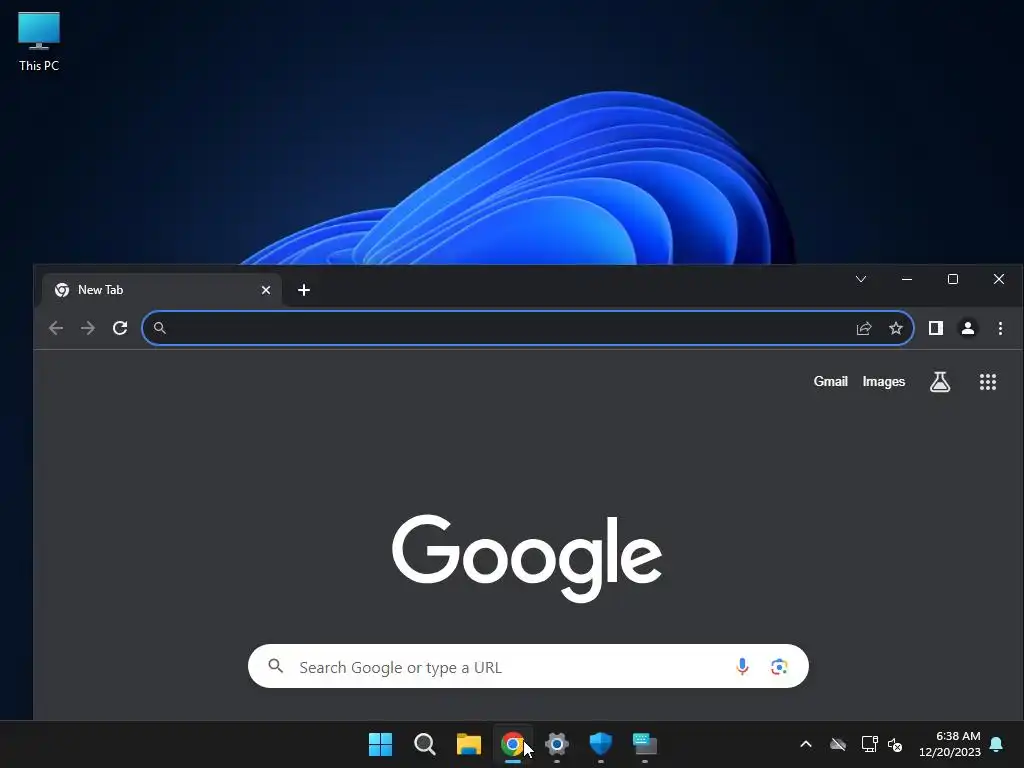
Task: Minimize the Chrome window
Action: (906, 280)
